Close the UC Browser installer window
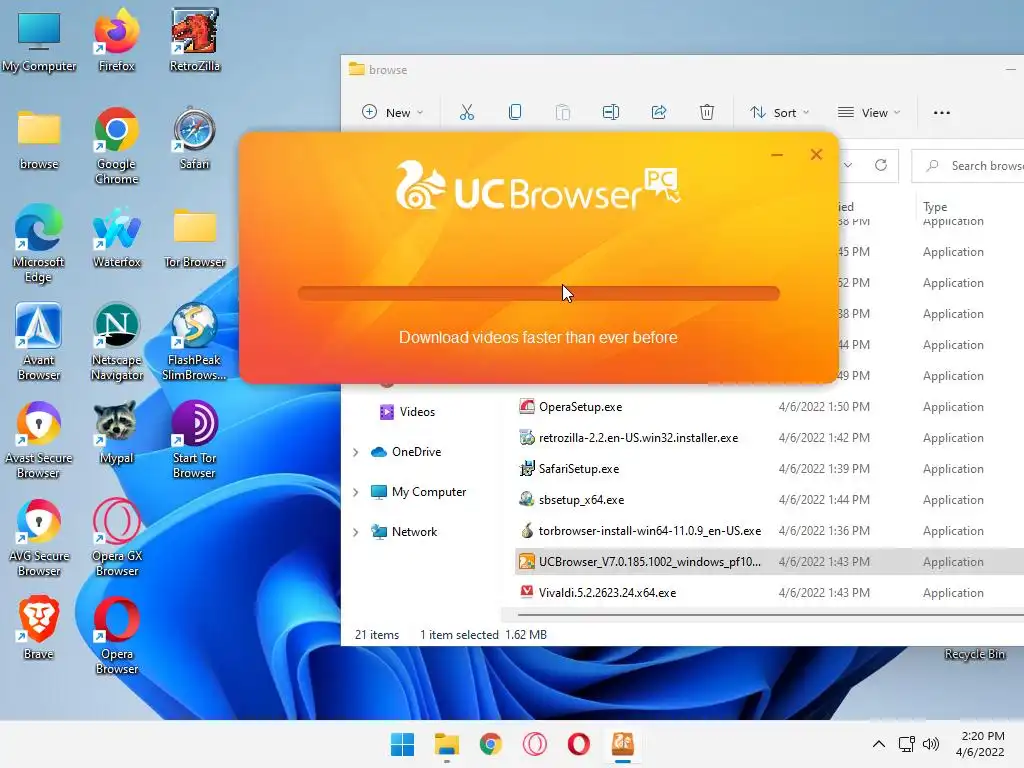This screenshot has height=768, width=1024. click(x=816, y=155)
